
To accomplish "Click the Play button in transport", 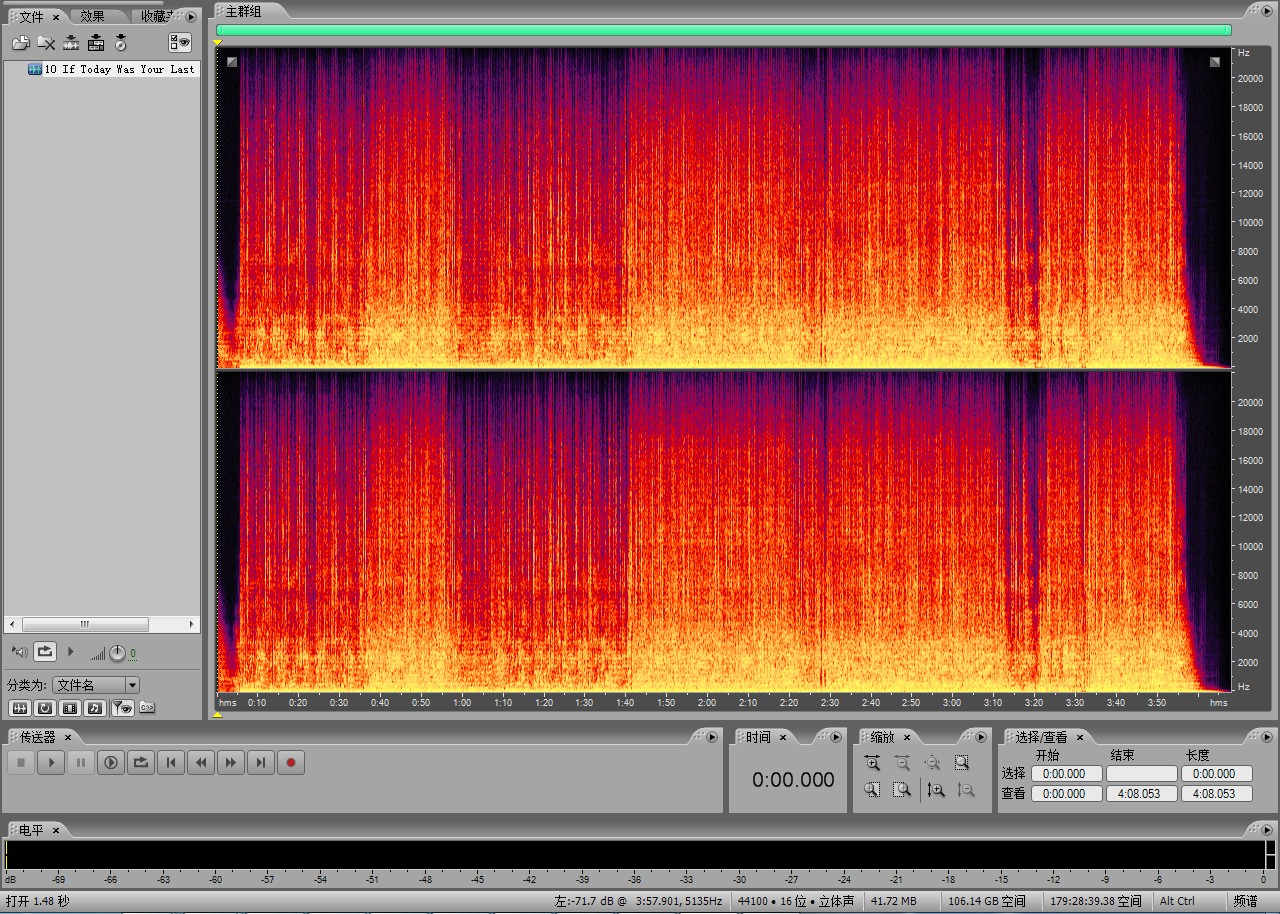I will [x=51, y=763].
